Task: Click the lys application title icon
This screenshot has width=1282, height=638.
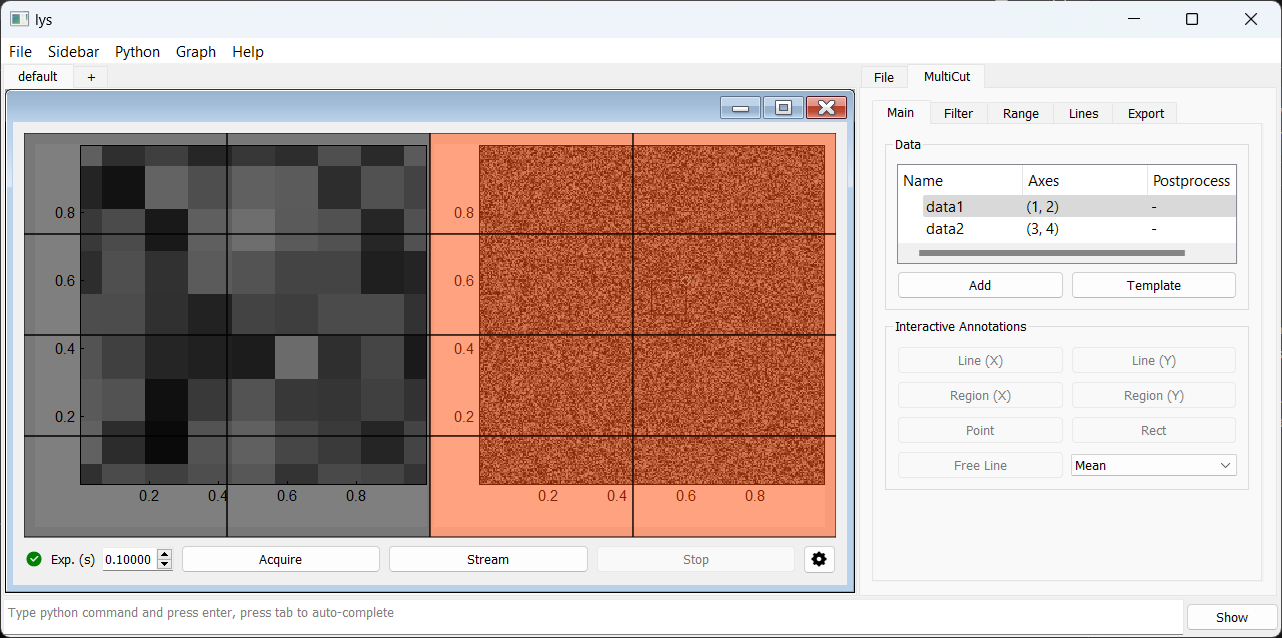Action: coord(18,19)
